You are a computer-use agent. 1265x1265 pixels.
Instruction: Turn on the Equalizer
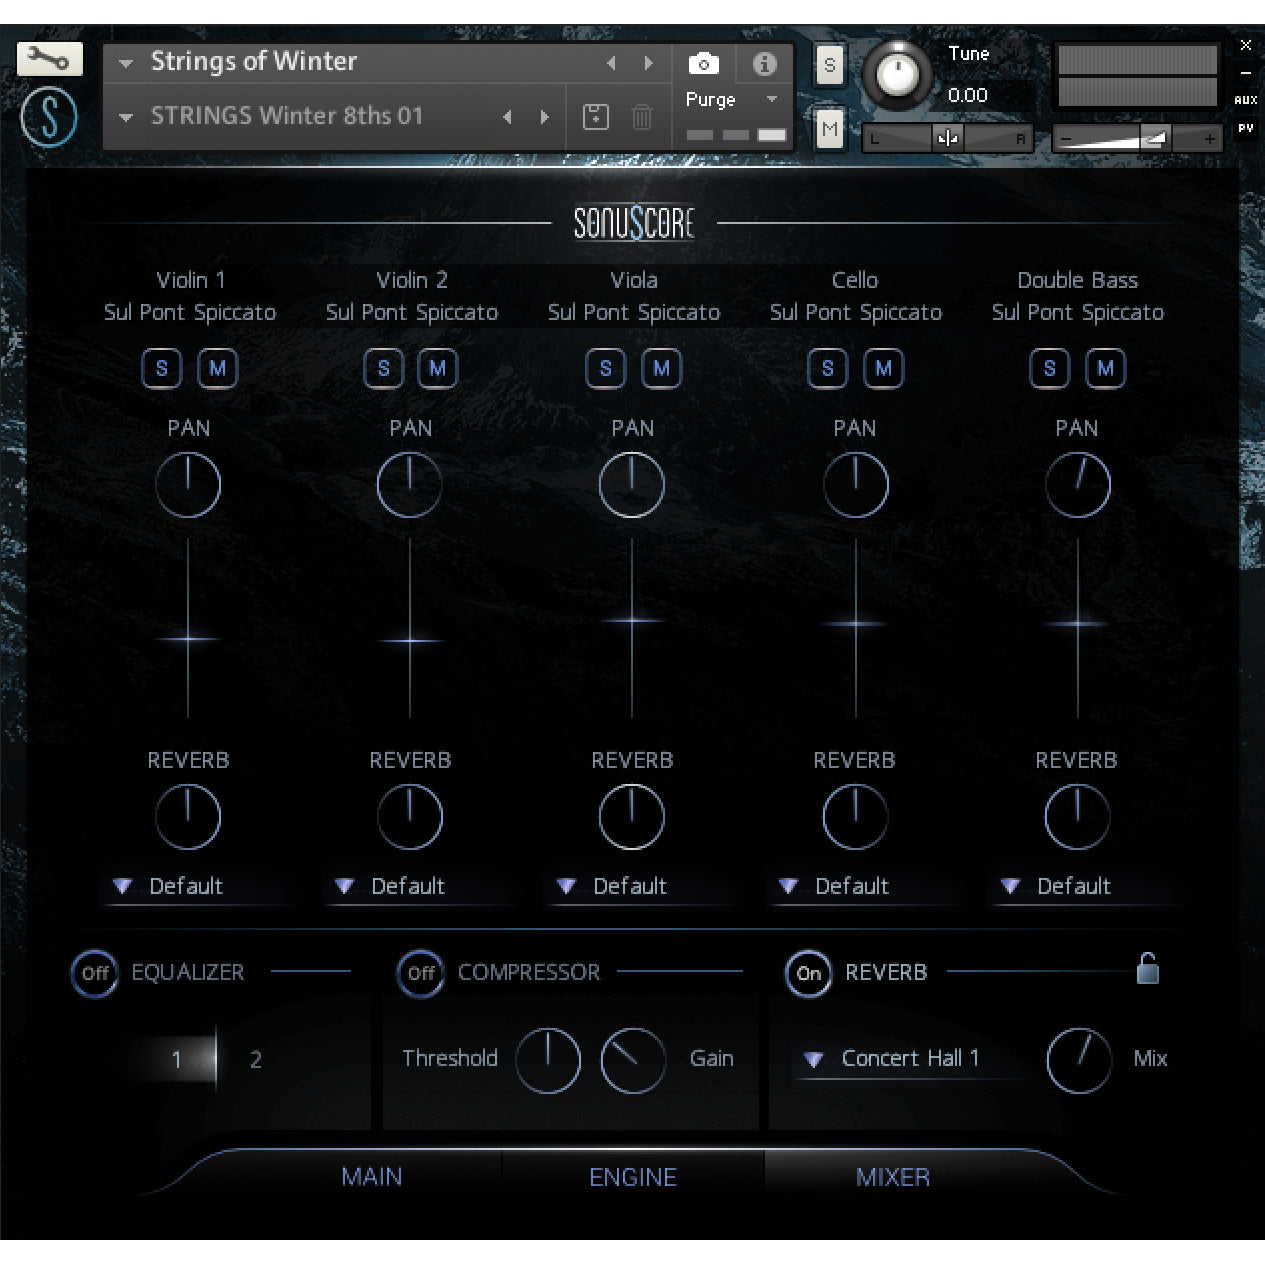[x=95, y=973]
